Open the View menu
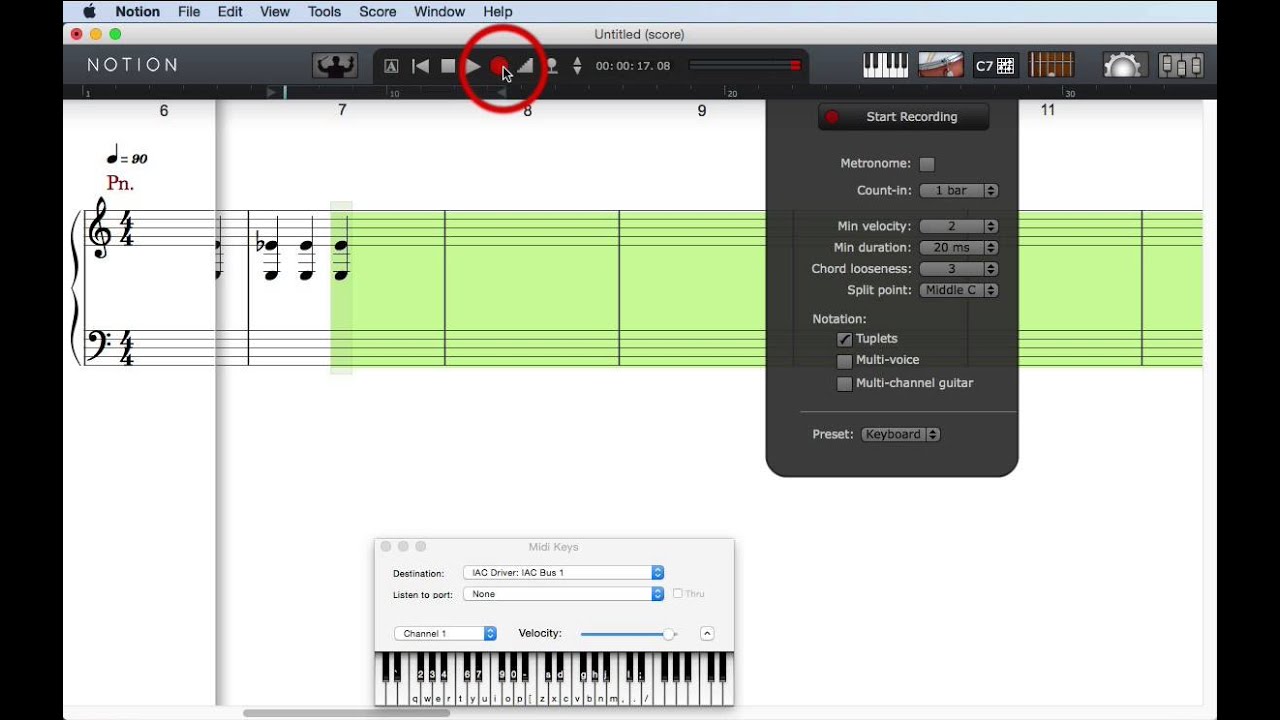This screenshot has width=1280, height=720. tap(274, 12)
